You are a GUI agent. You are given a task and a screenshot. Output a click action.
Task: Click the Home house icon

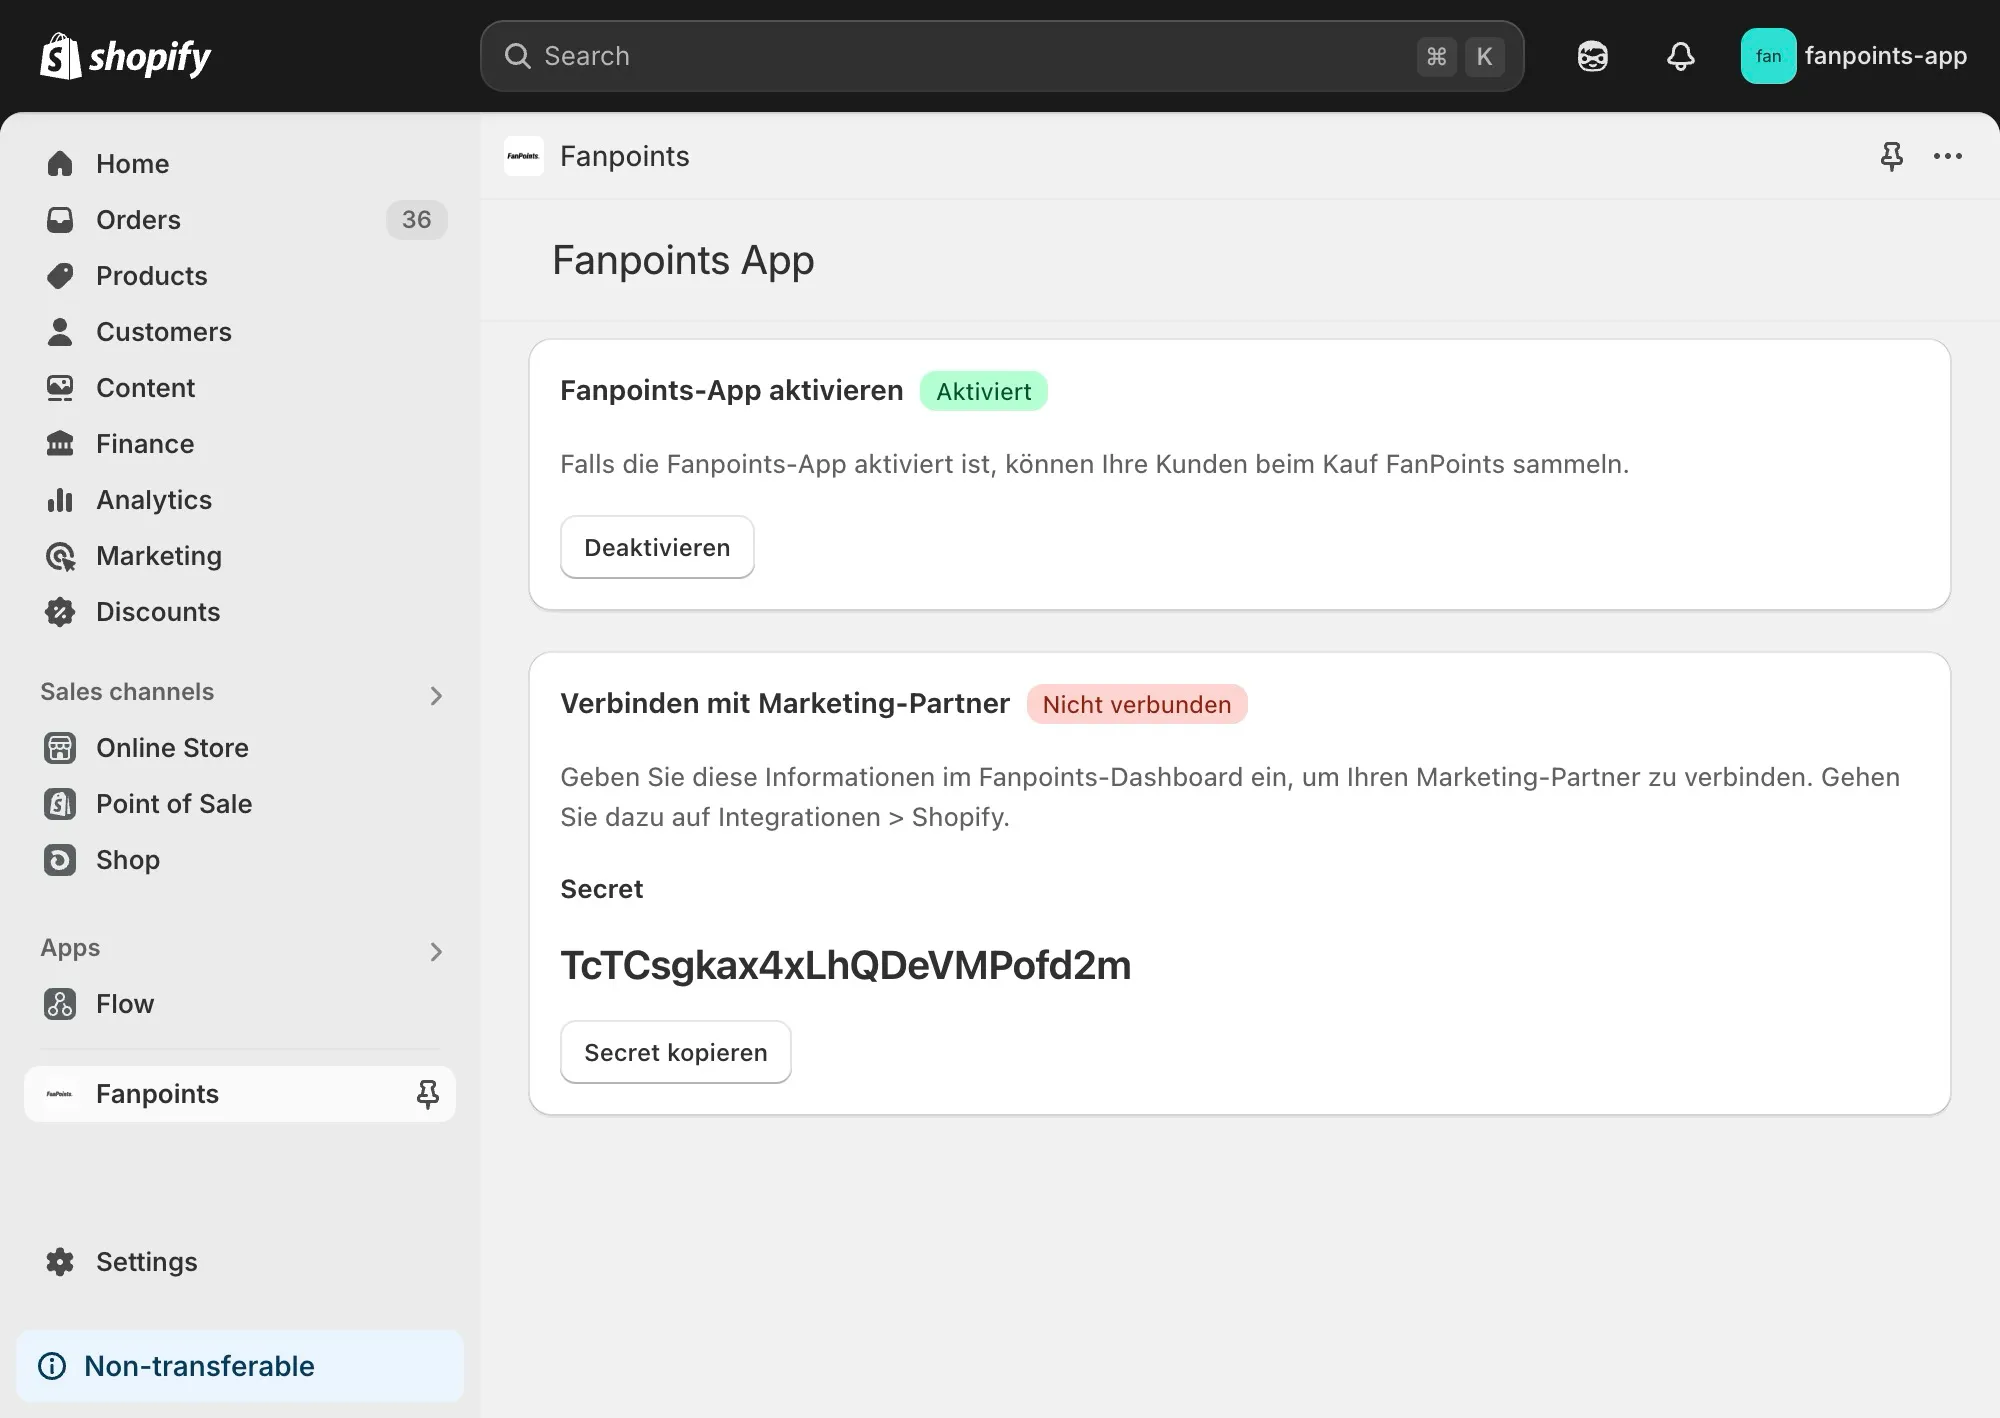click(60, 163)
